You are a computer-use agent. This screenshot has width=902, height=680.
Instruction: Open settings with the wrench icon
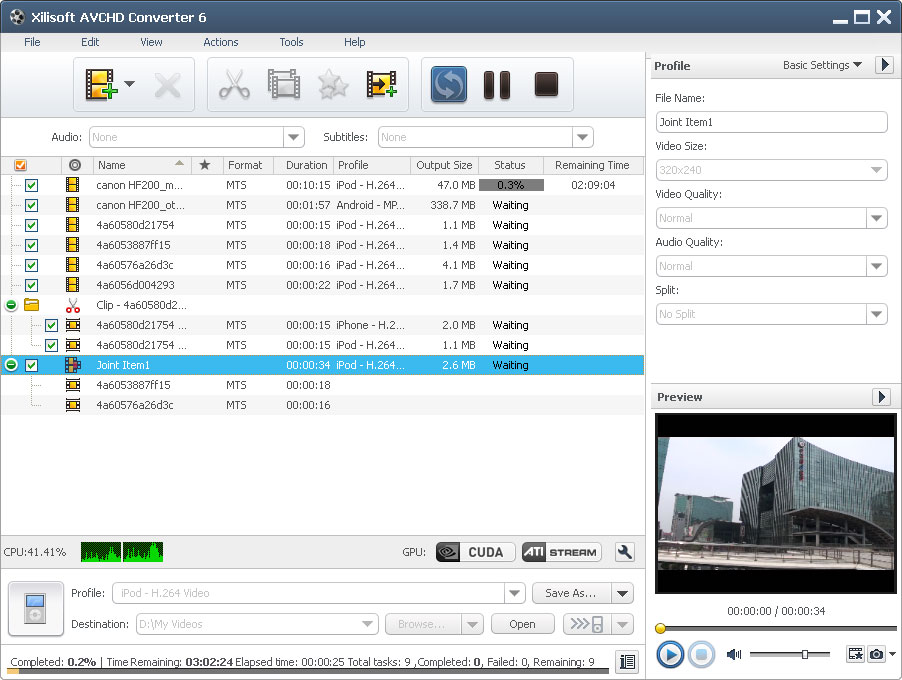pyautogui.click(x=625, y=552)
